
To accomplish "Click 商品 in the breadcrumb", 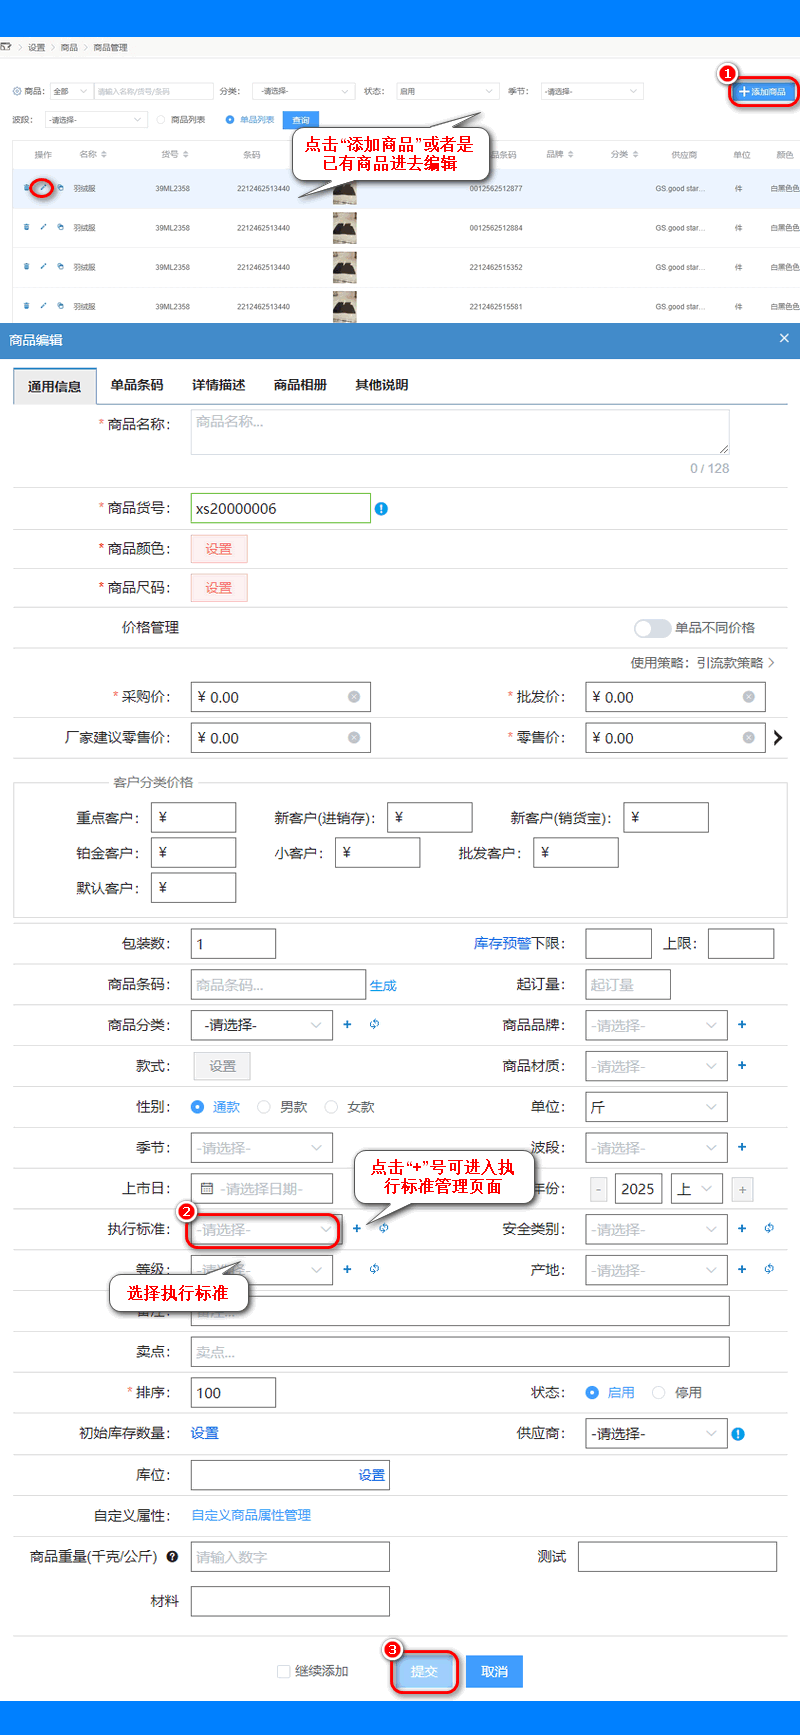I will coord(69,48).
